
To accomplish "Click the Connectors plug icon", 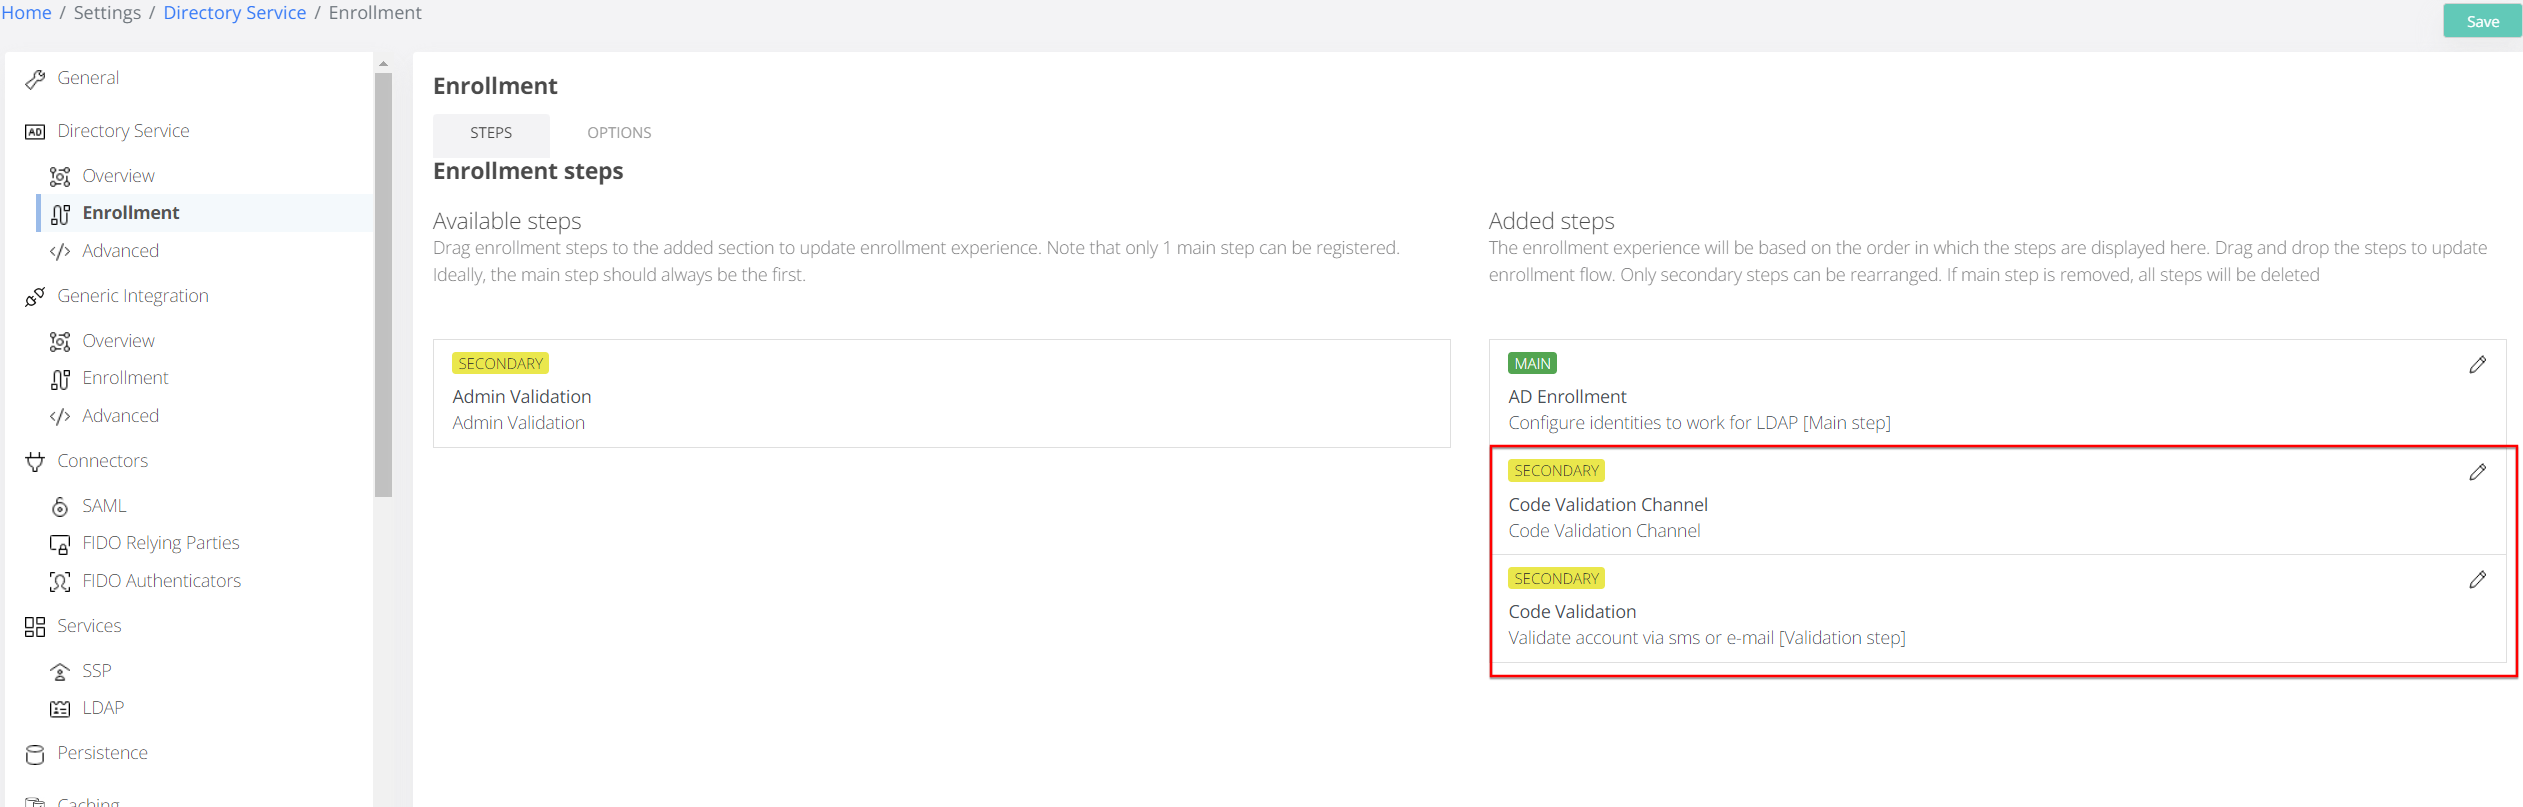I will pyautogui.click(x=35, y=462).
